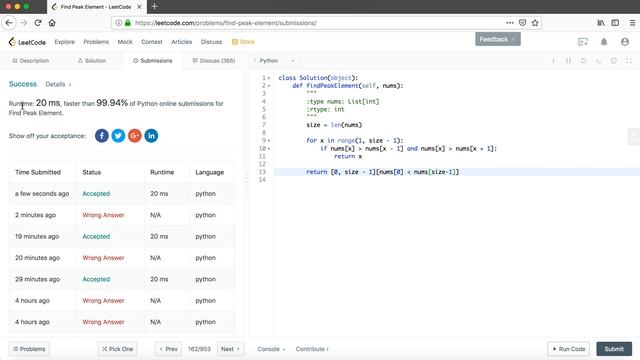Viewport: 640px width, 360px height.
Task: Open the Articles nav item
Action: (x=182, y=42)
